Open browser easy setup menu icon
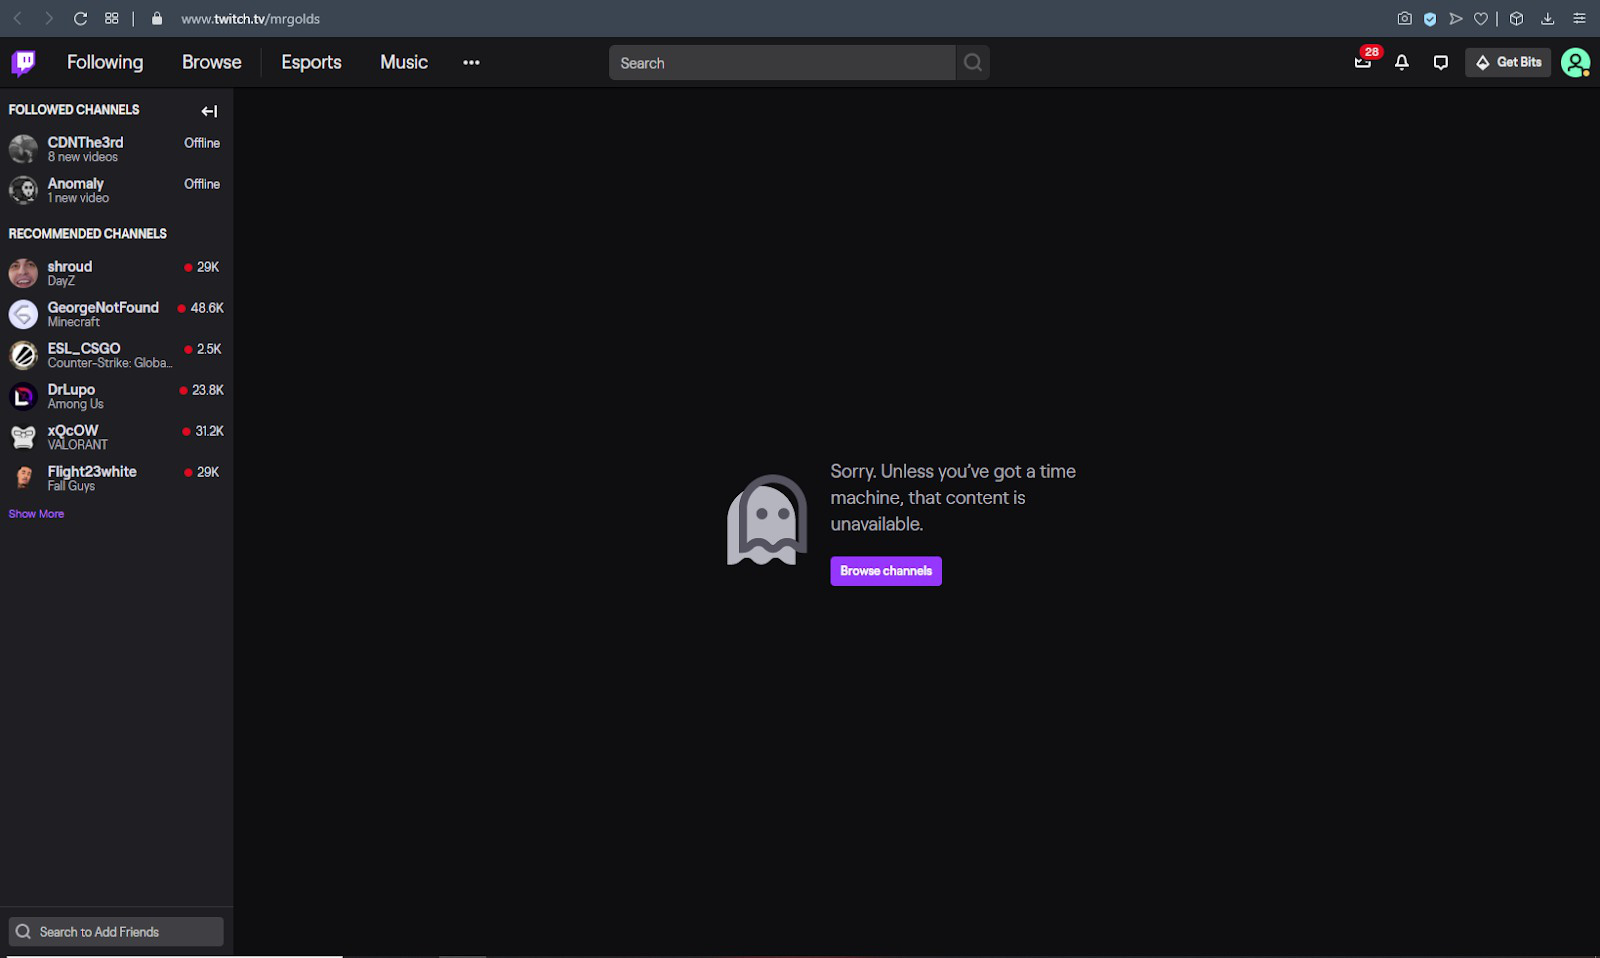This screenshot has height=958, width=1600. pos(1579,18)
